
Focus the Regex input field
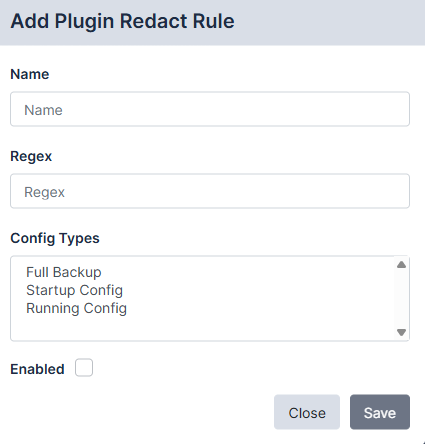[210, 191]
